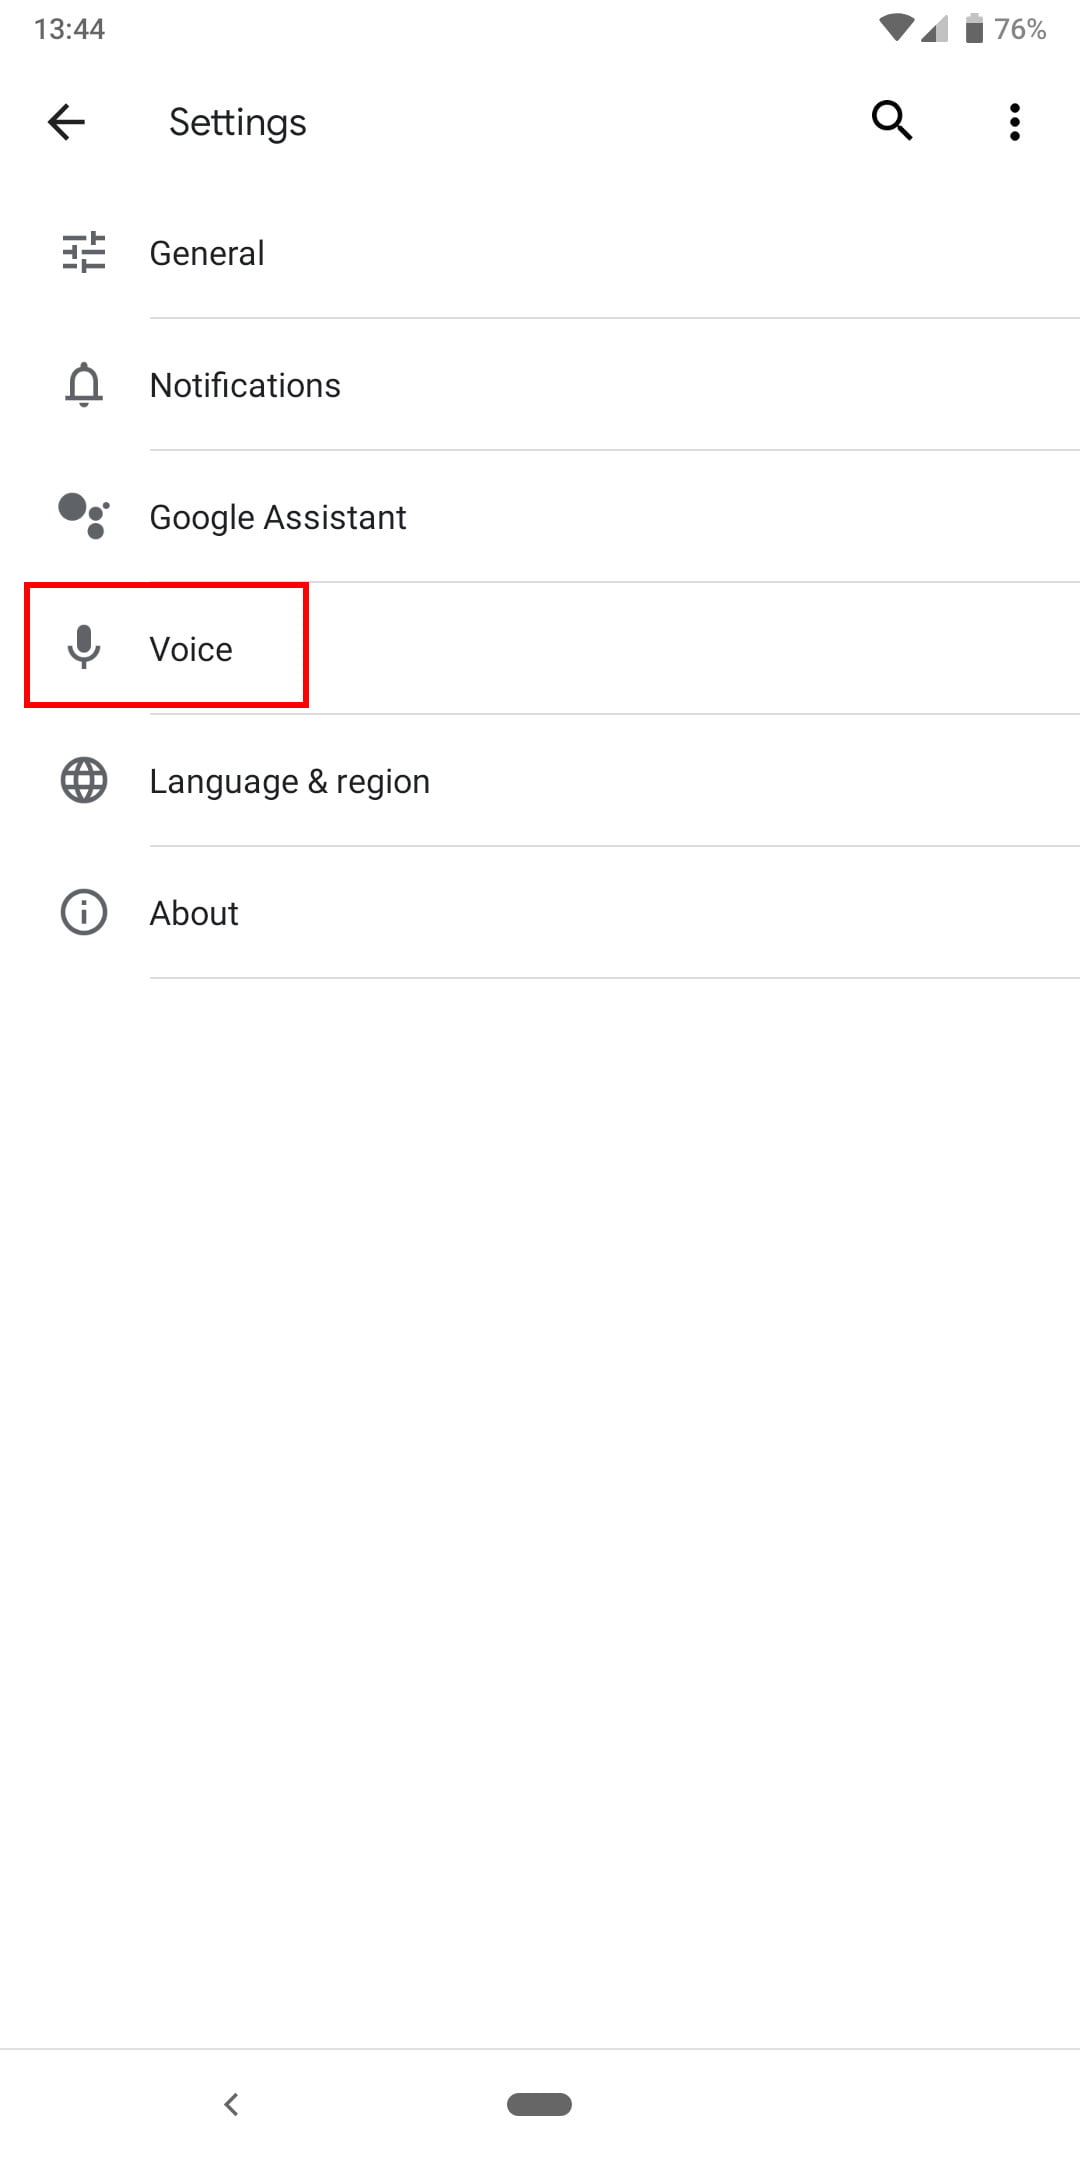Tap the Notifications bell icon
Screen dimensions: 1080x2160
point(84,385)
